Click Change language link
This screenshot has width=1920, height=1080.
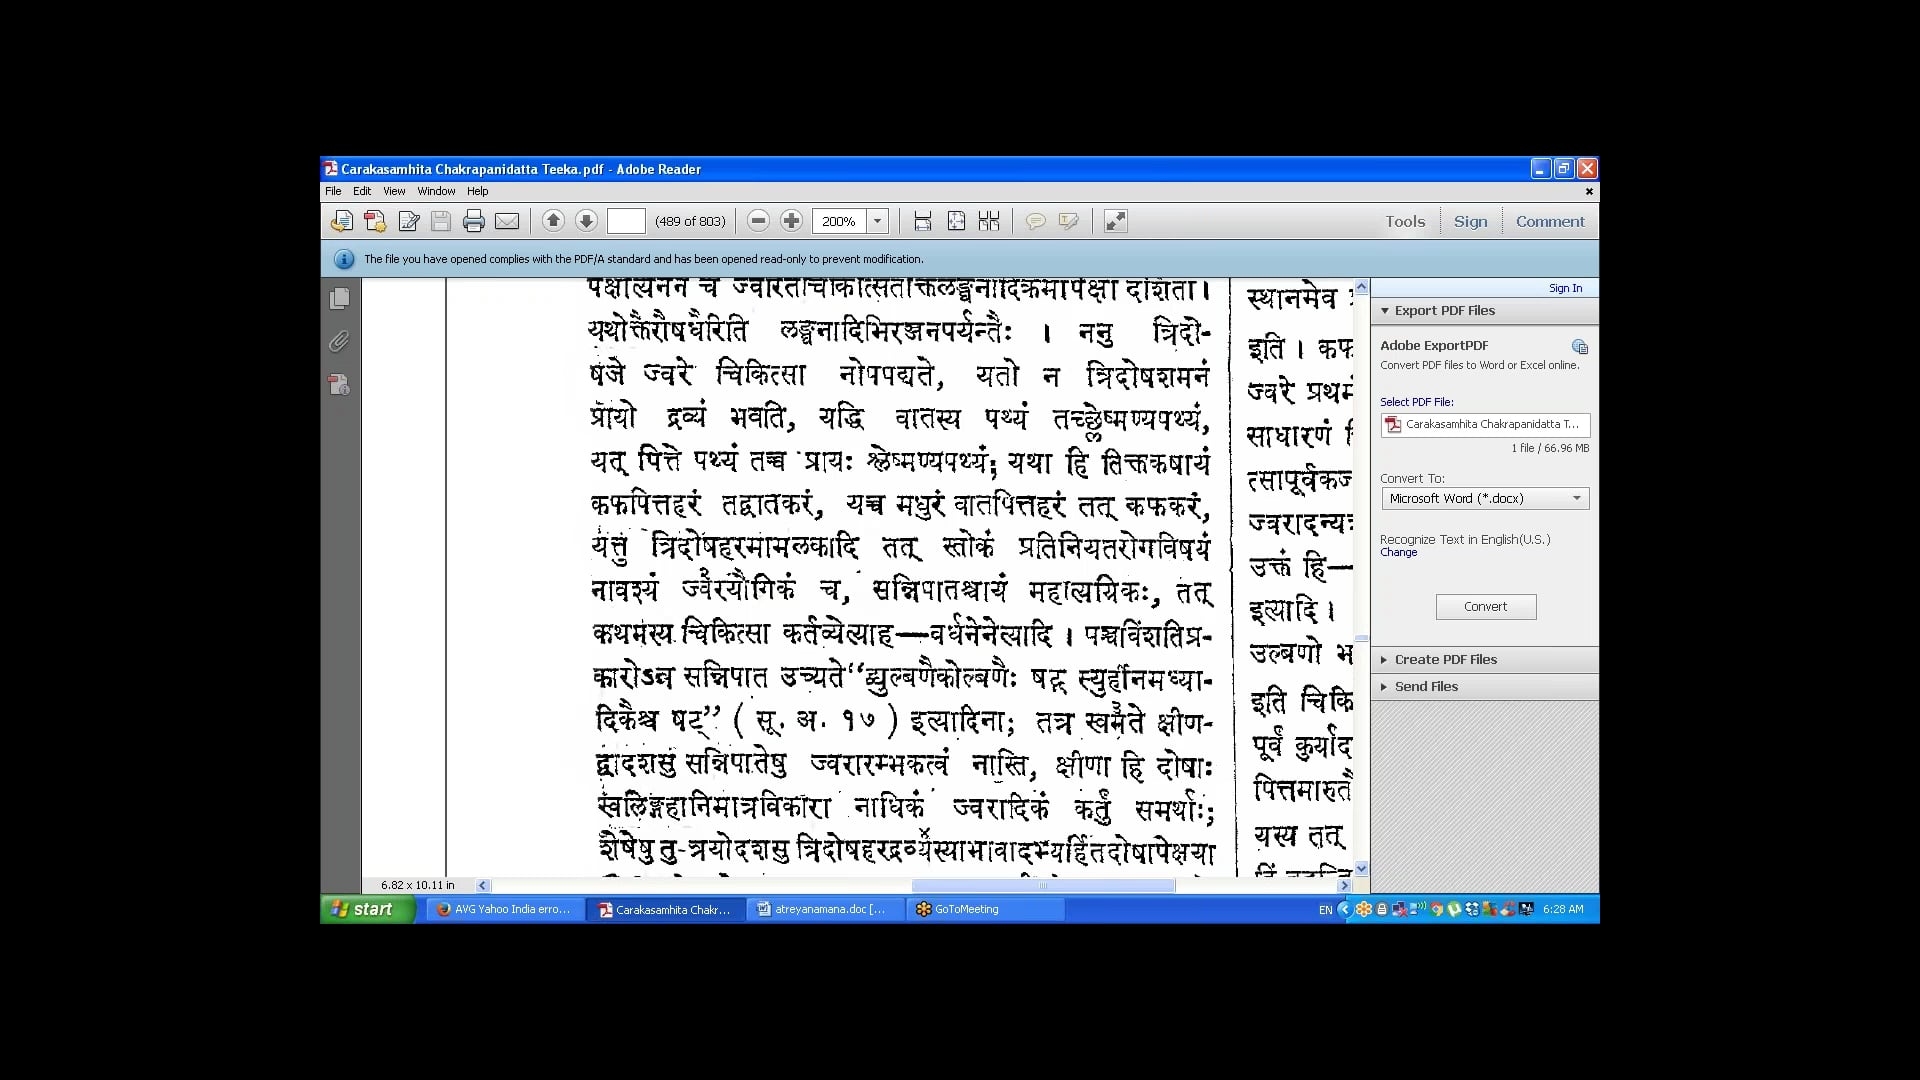1398,553
